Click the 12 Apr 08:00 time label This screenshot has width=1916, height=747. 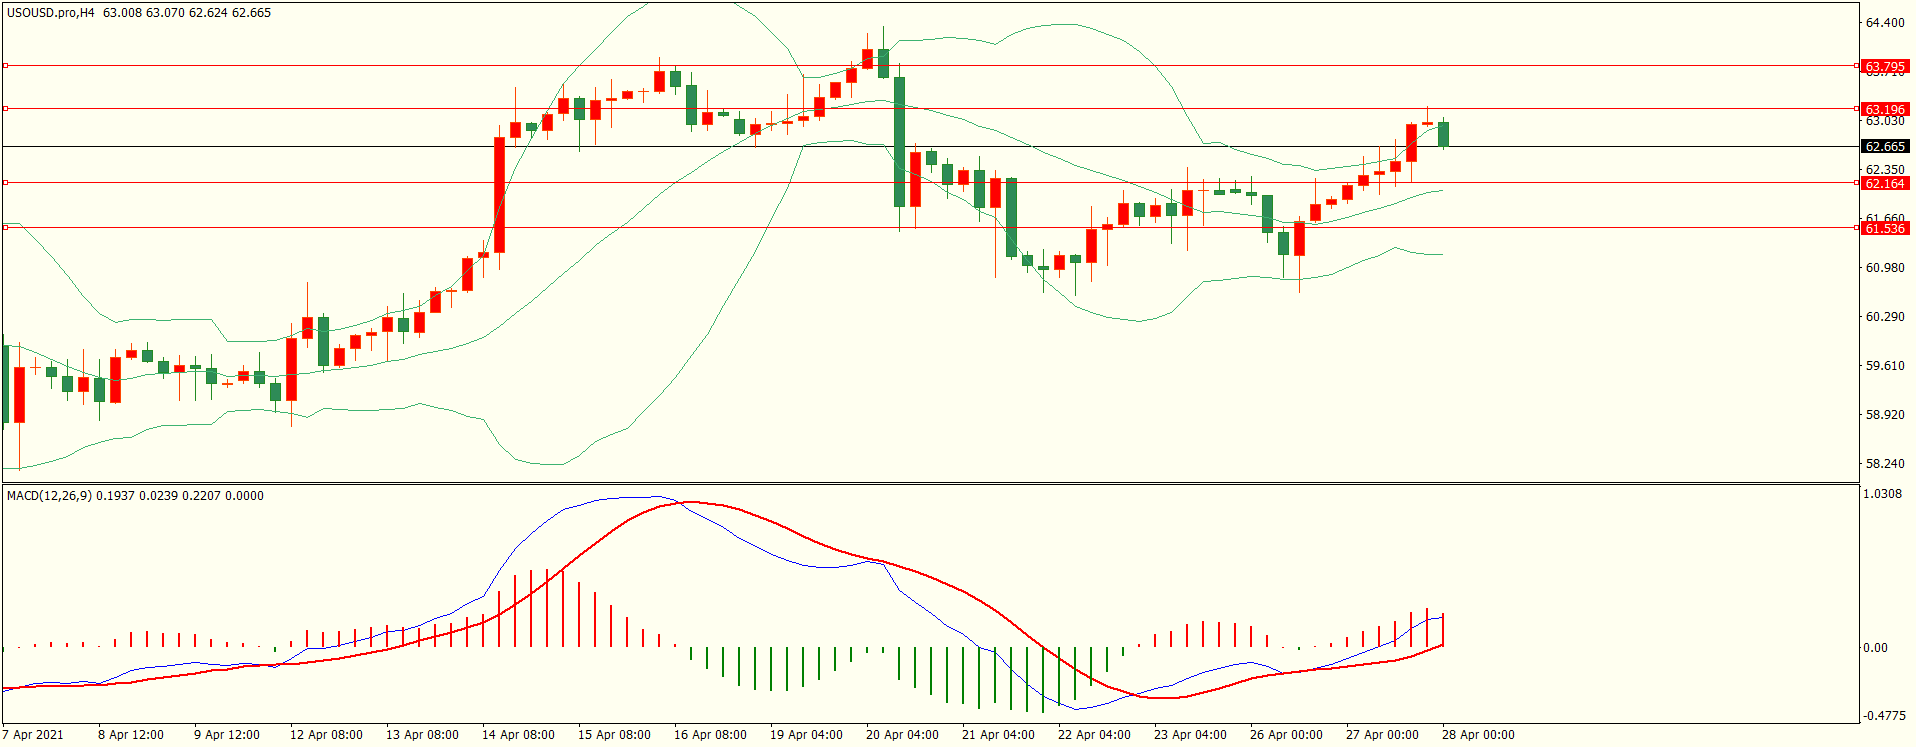(326, 735)
